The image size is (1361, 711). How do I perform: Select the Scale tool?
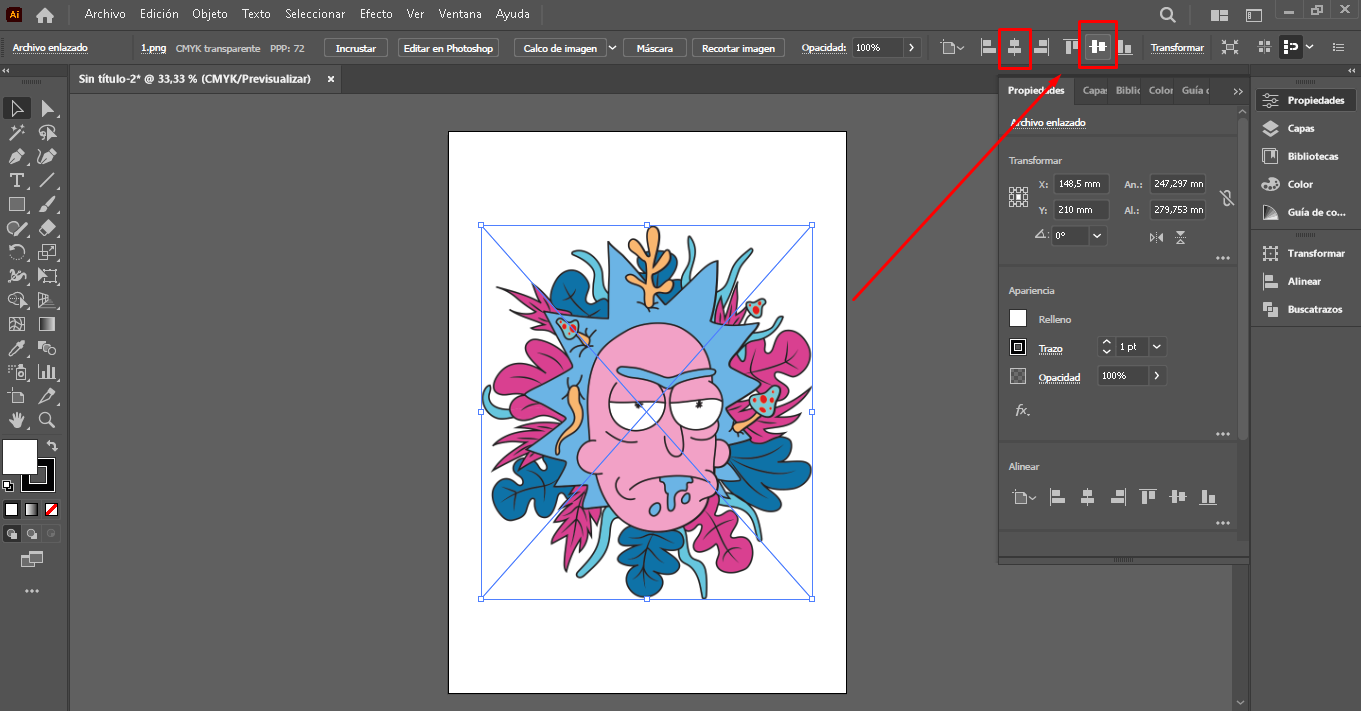tap(47, 252)
